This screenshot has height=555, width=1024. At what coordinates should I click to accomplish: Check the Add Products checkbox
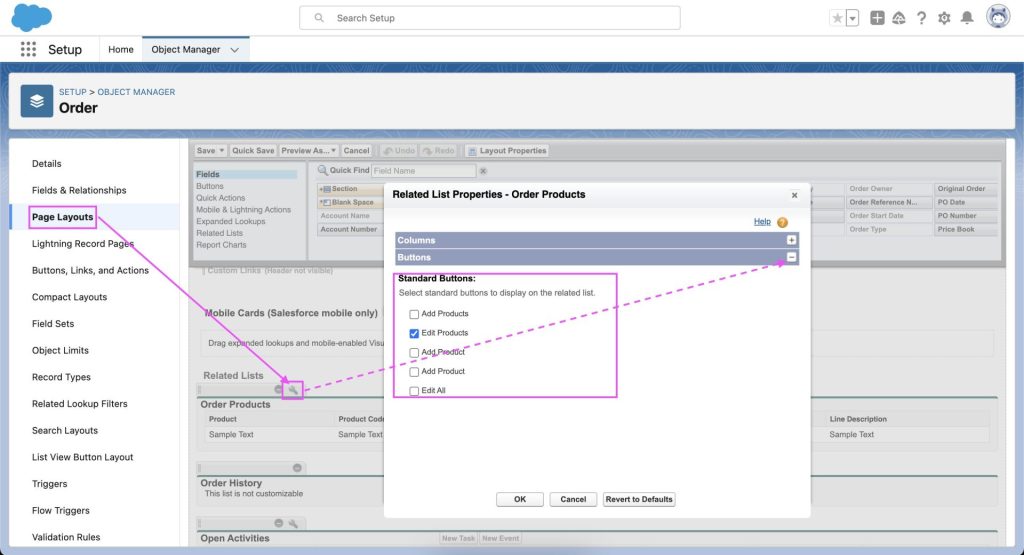pos(414,314)
